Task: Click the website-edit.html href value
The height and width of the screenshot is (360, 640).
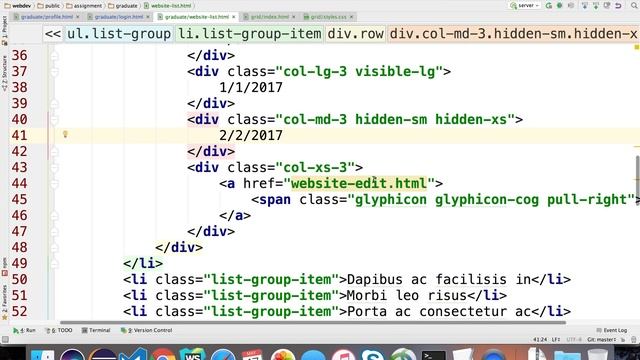Action: 359,184
